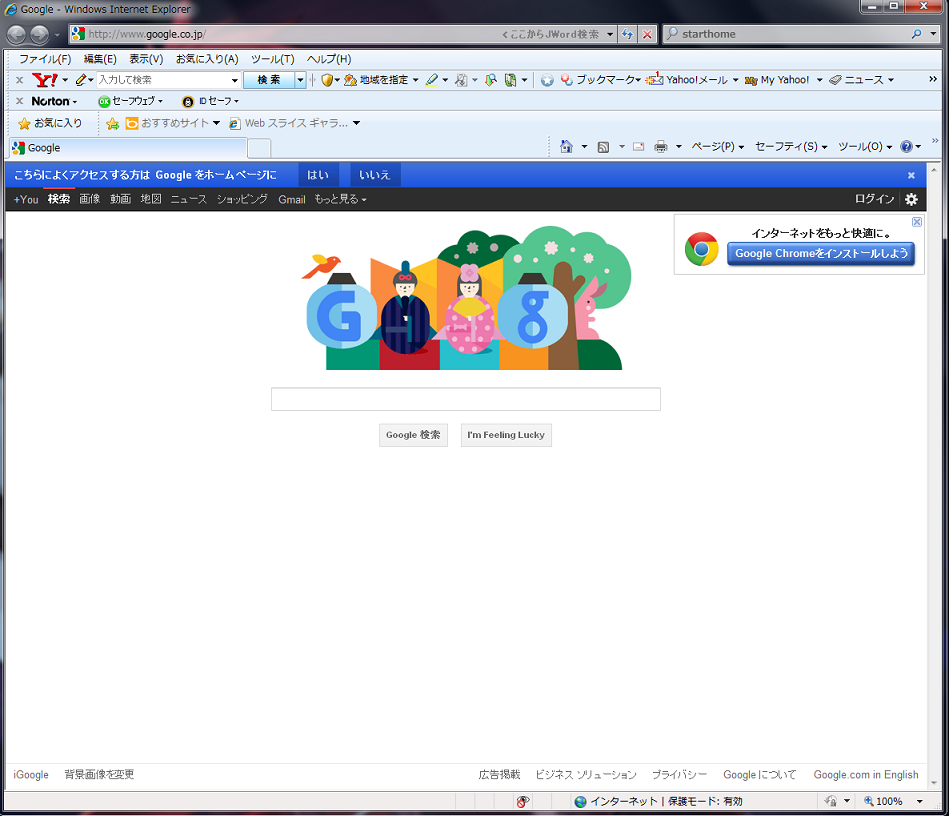Open the セーフティ(S) command menu

pos(791,146)
